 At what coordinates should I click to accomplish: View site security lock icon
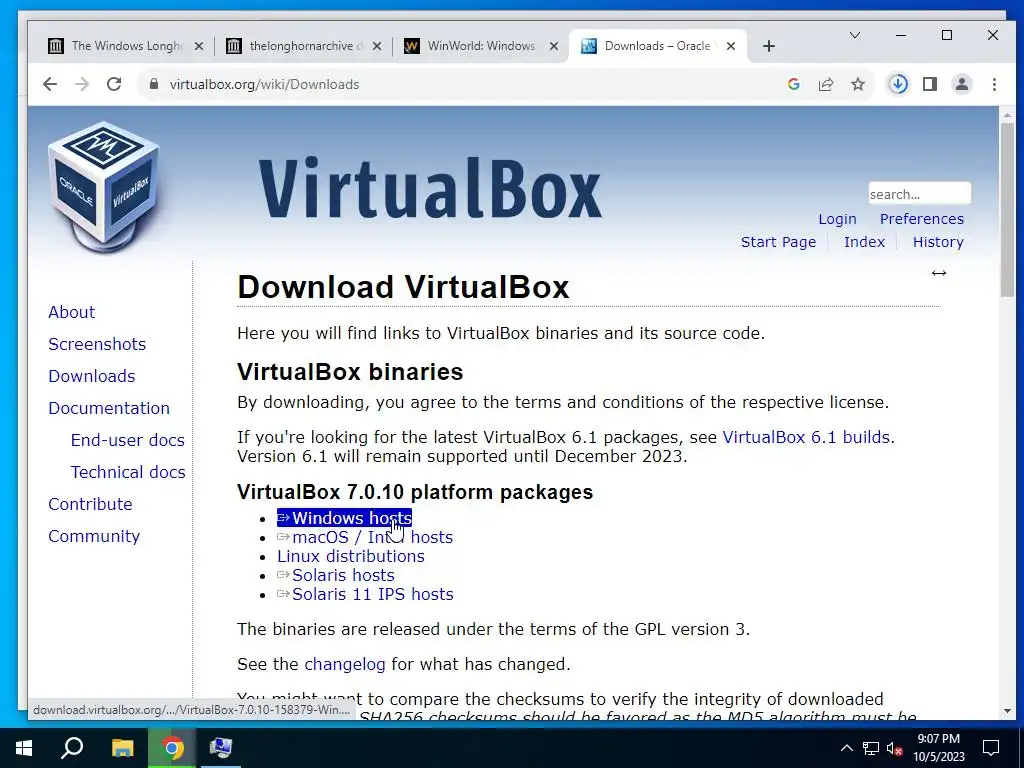(154, 84)
